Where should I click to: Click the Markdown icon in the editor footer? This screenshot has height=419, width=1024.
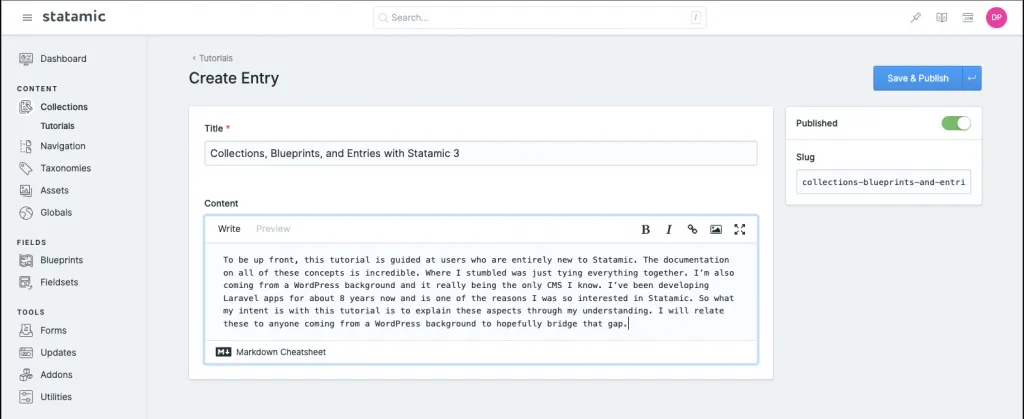[x=223, y=352]
